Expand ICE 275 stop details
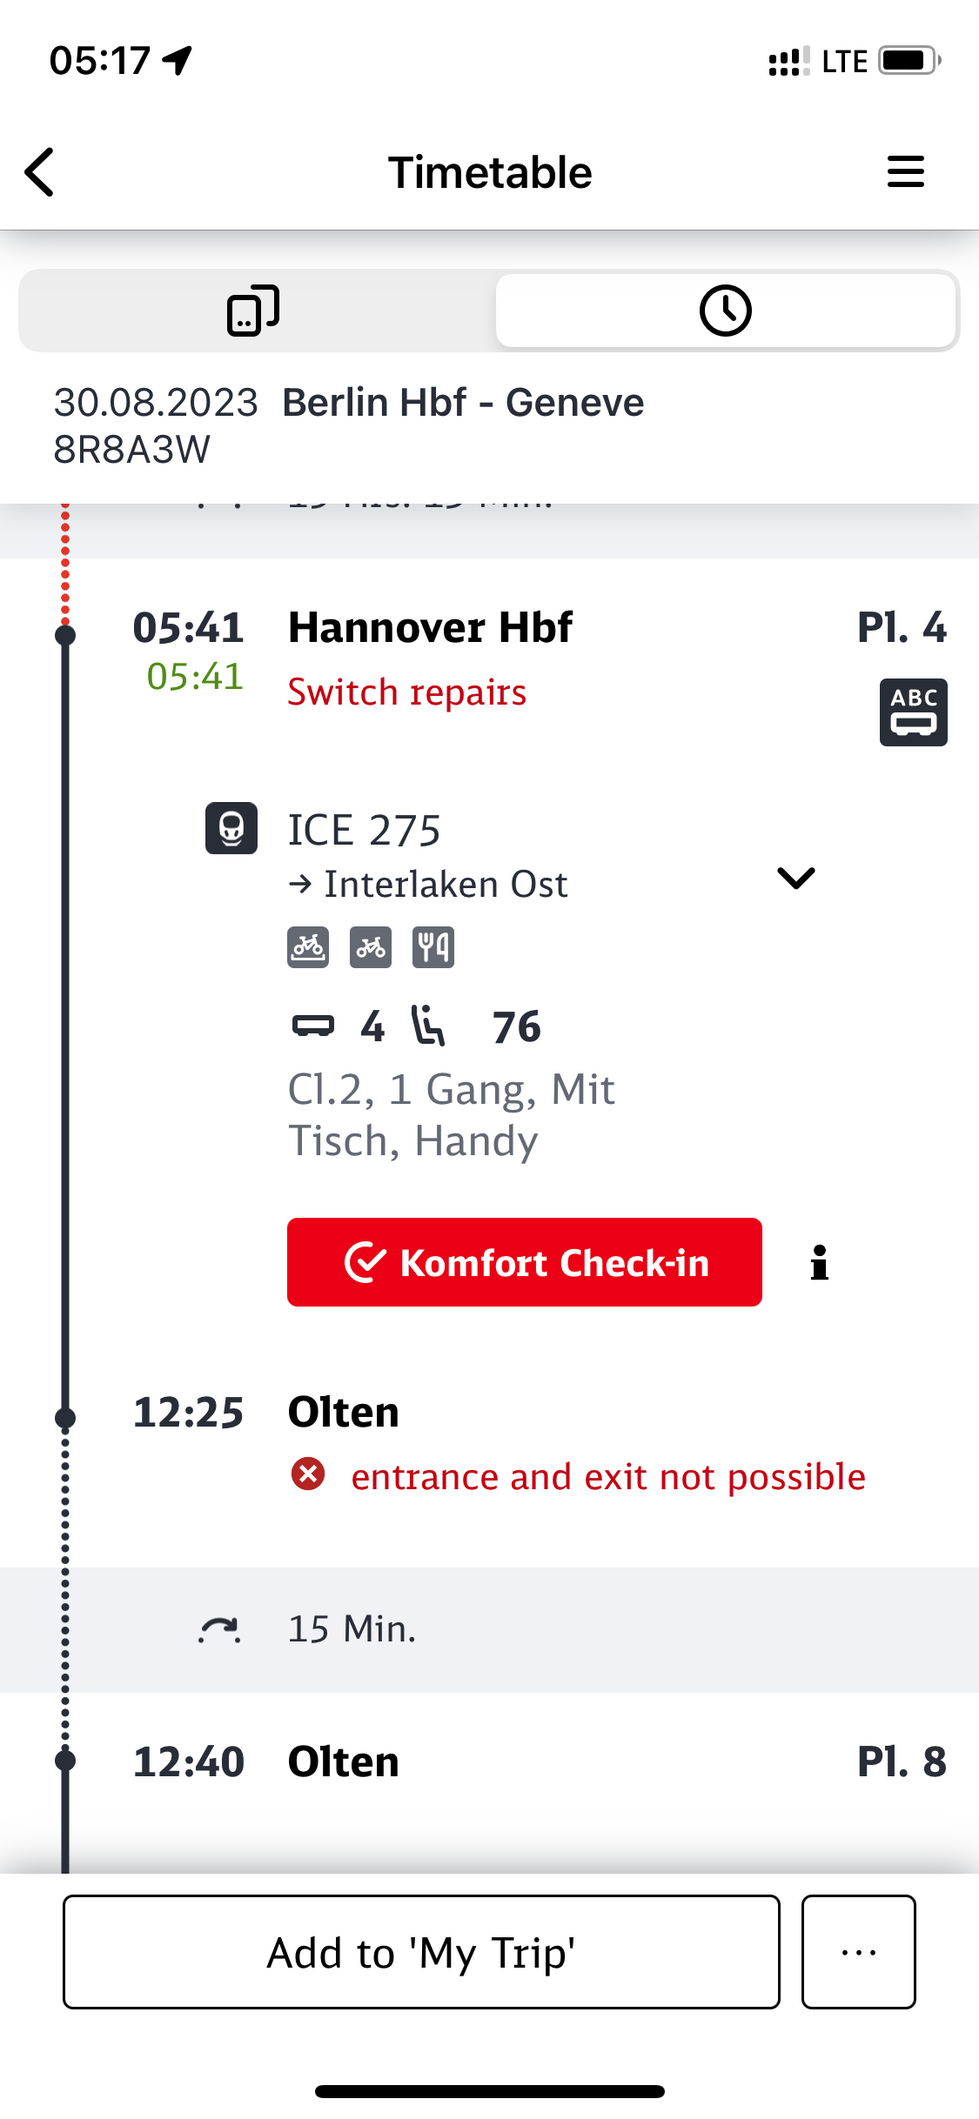Viewport: 979px width, 2119px height. coord(796,878)
